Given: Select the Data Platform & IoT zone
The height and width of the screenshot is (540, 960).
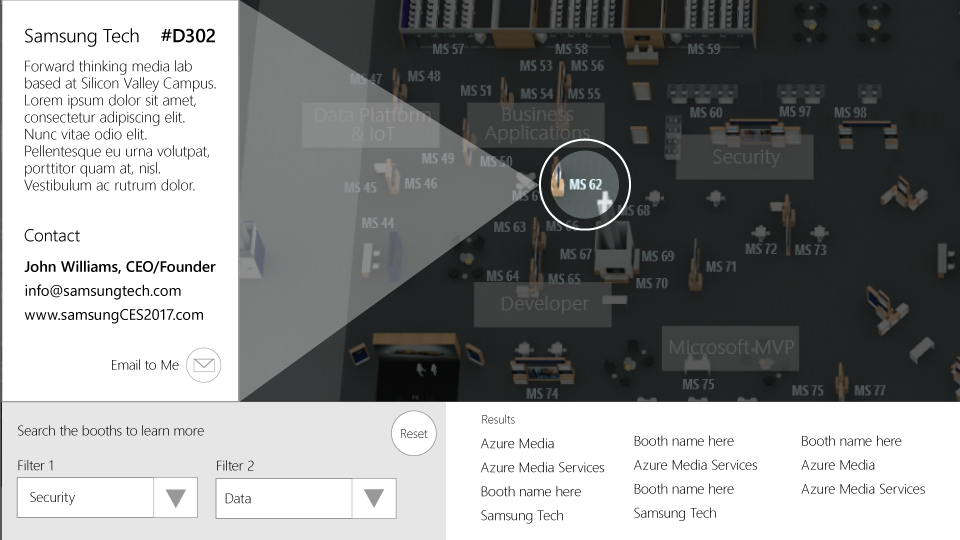Looking at the screenshot, I should 372,124.
